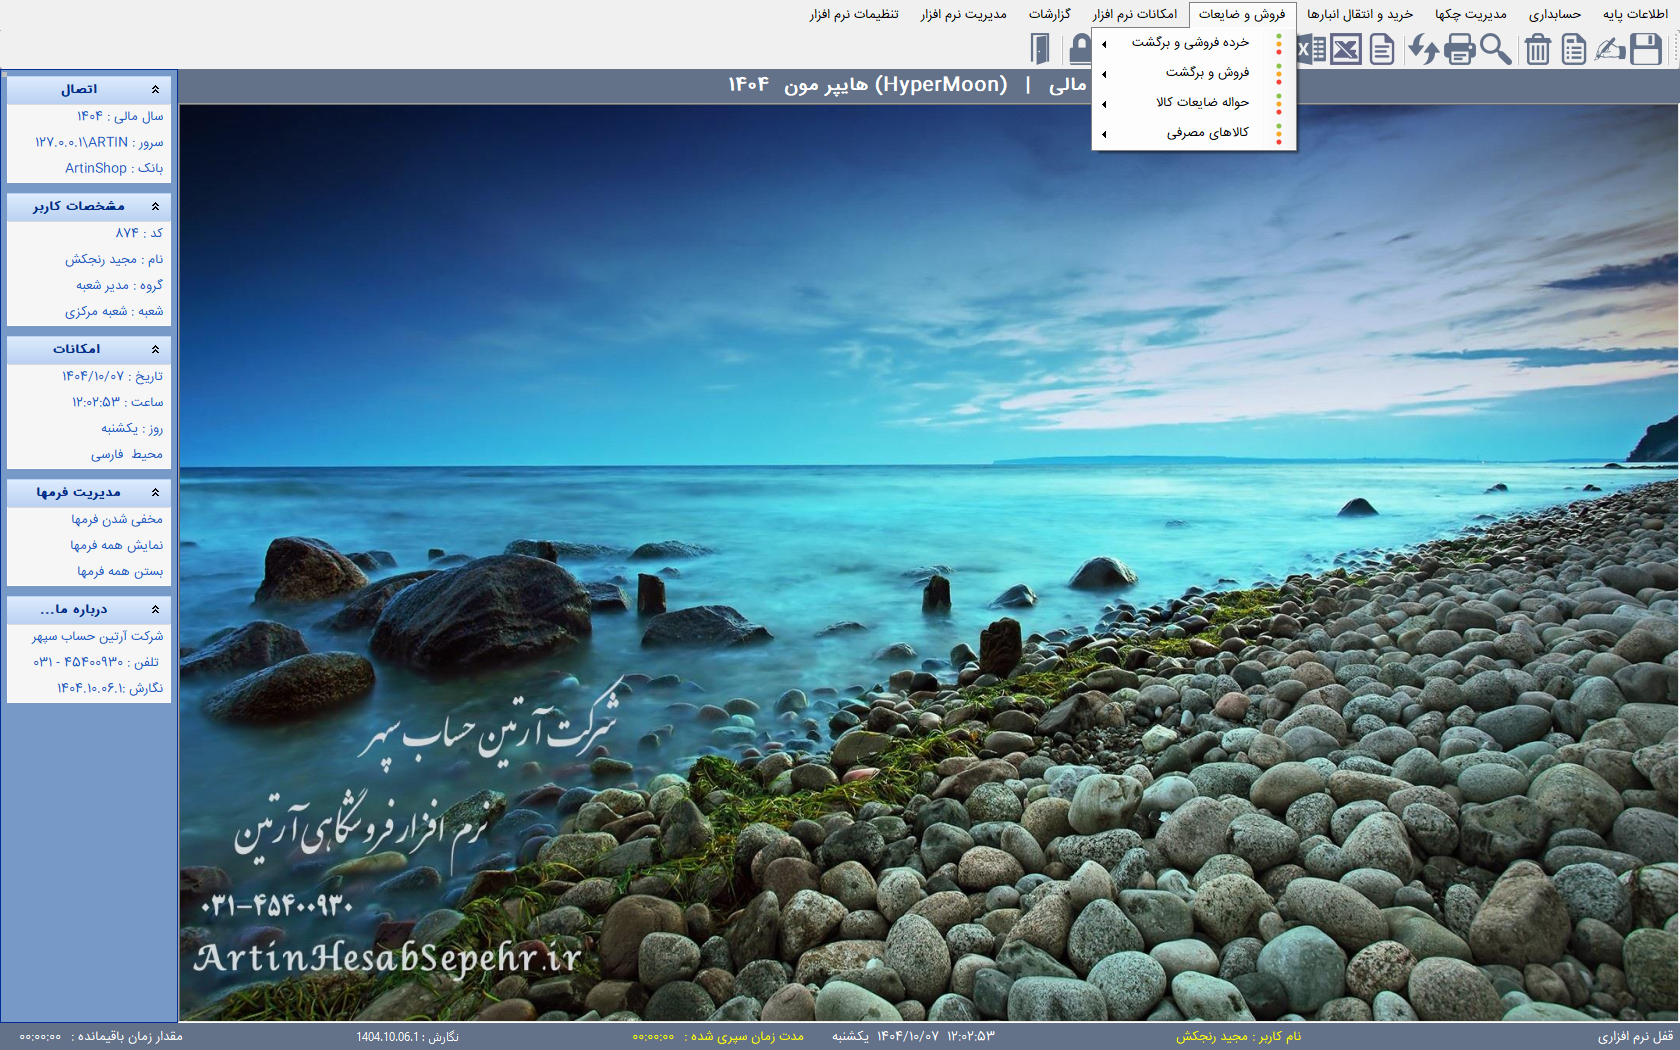Screen dimensions: 1680x1050
Task: Collapse the مدیریت فرمها panel chevron
Action: pos(155,492)
